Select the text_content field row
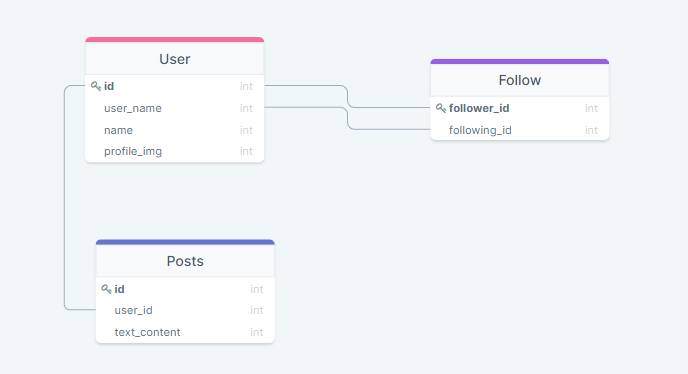The width and height of the screenshot is (688, 374). pos(185,332)
